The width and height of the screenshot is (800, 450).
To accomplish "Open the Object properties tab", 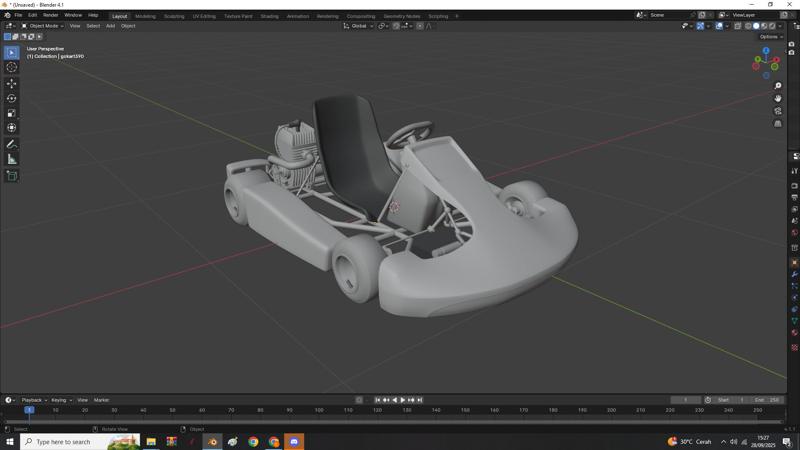I will pyautogui.click(x=794, y=263).
